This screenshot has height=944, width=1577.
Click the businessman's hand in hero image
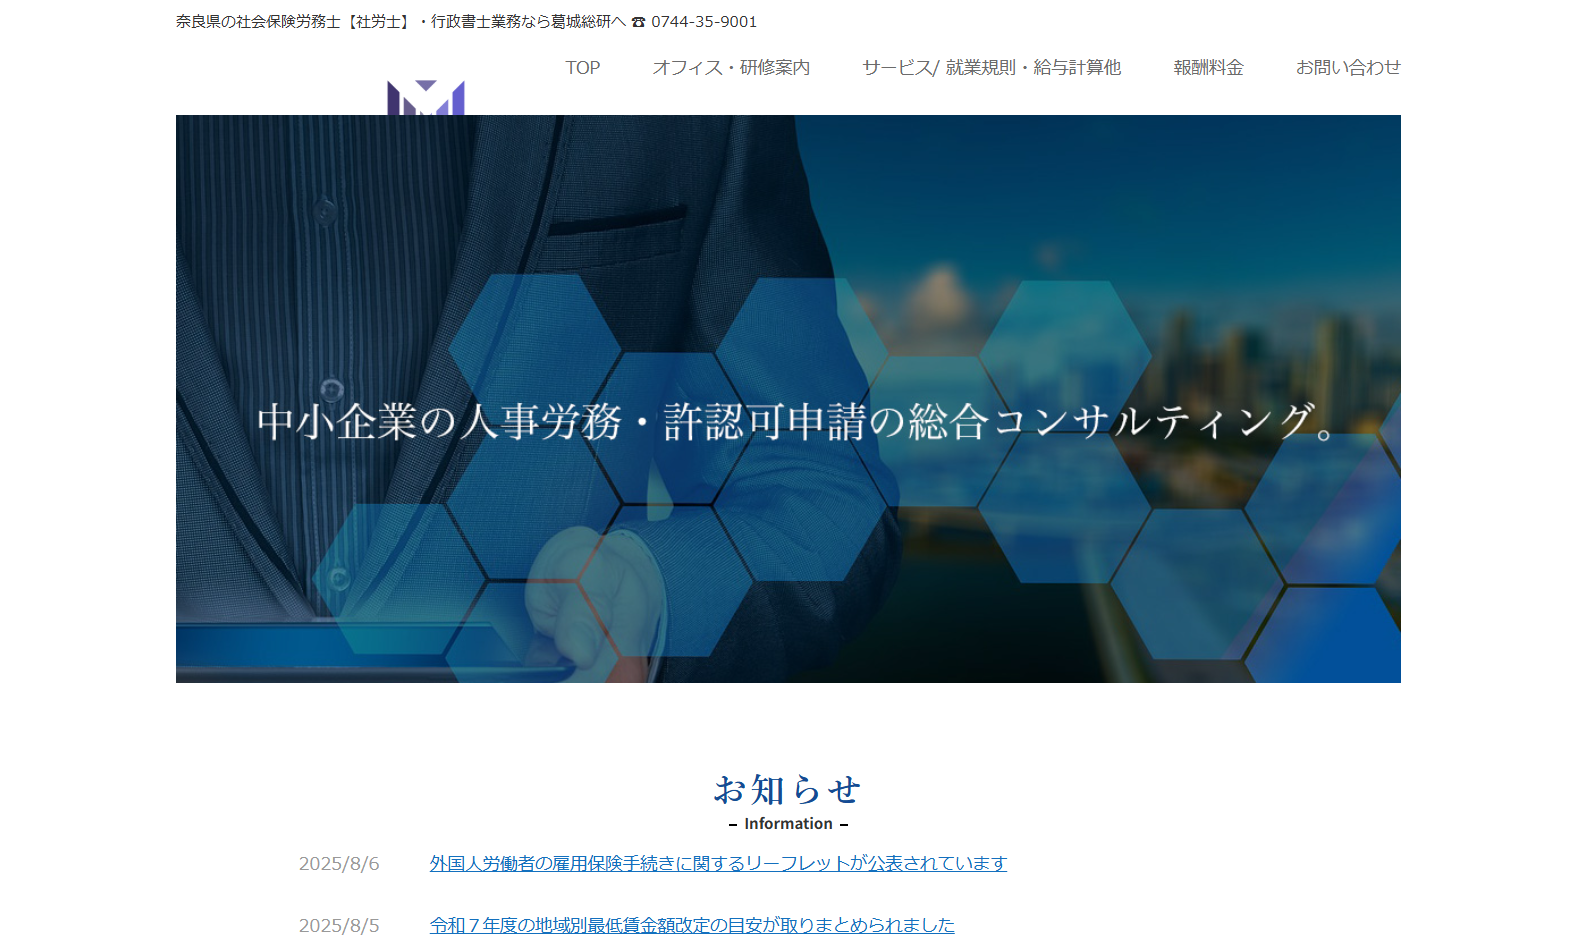coord(590,590)
